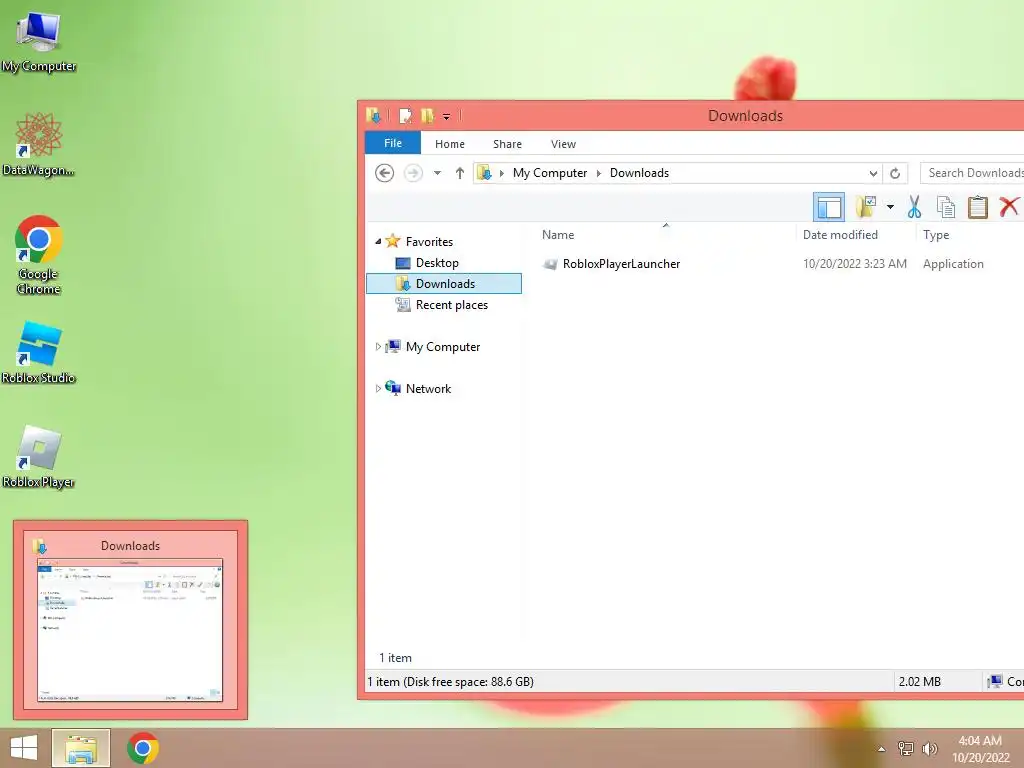Open the DataWagon desktop shortcut
The image size is (1024, 768).
click(39, 144)
